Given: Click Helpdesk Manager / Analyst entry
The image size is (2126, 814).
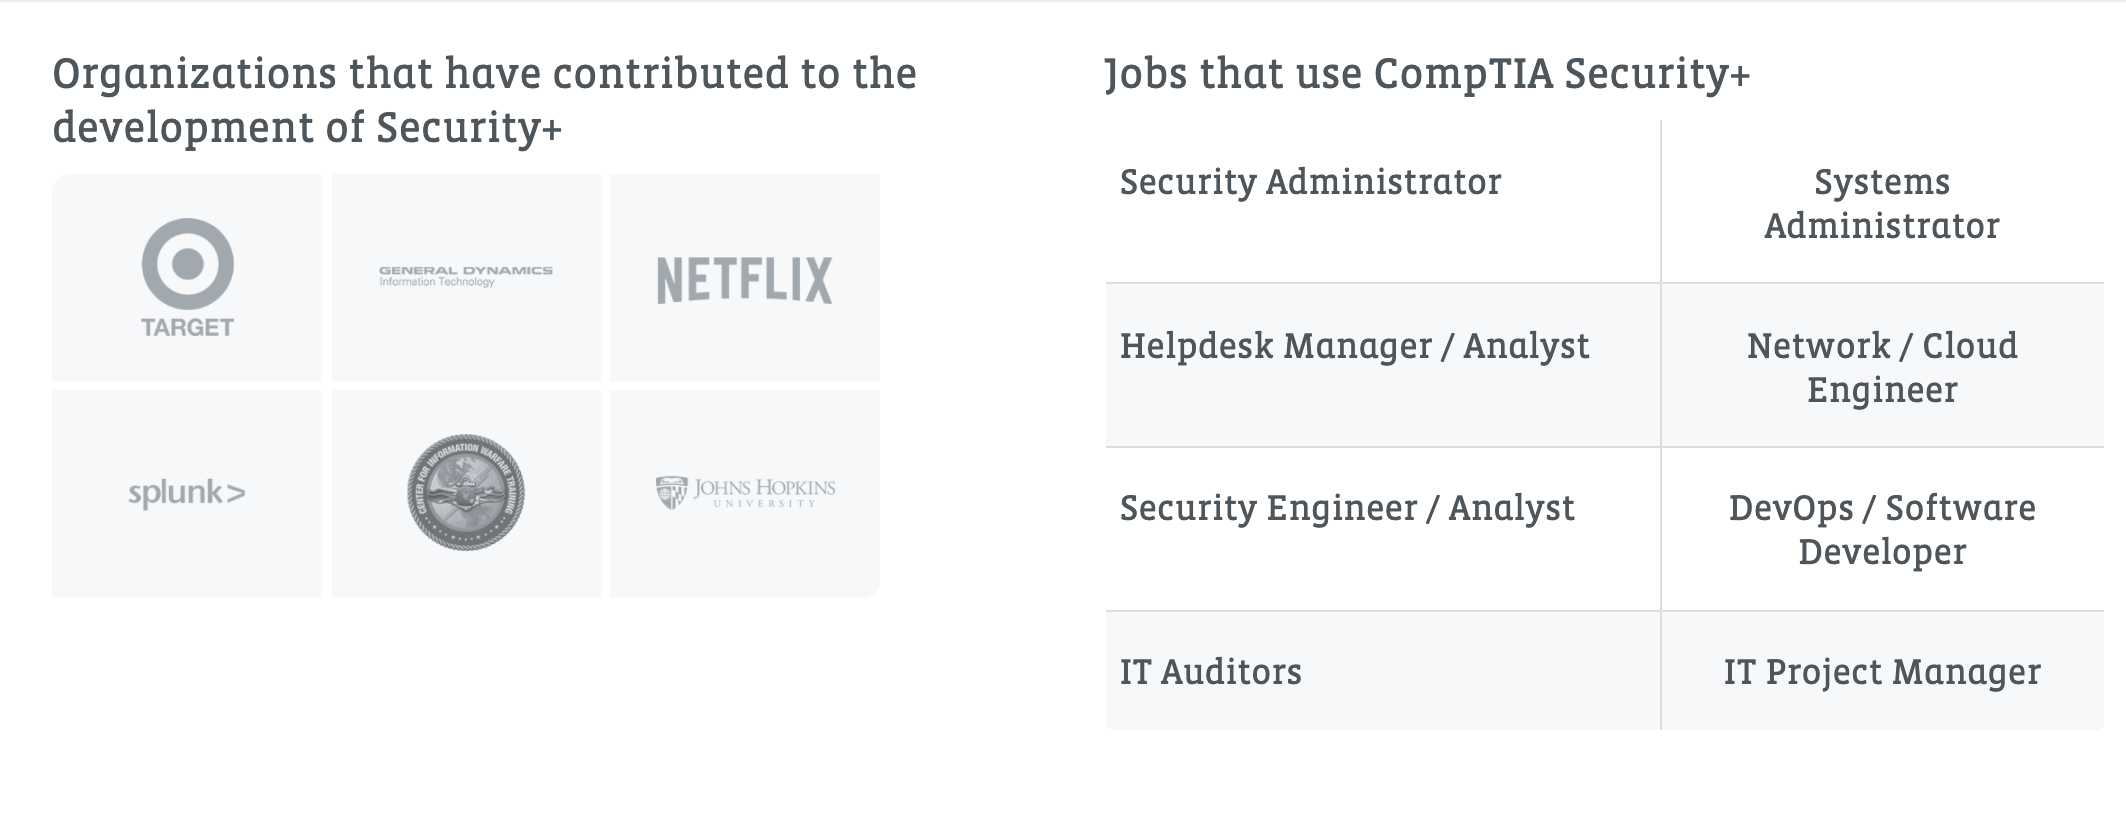Looking at the screenshot, I should (1354, 346).
